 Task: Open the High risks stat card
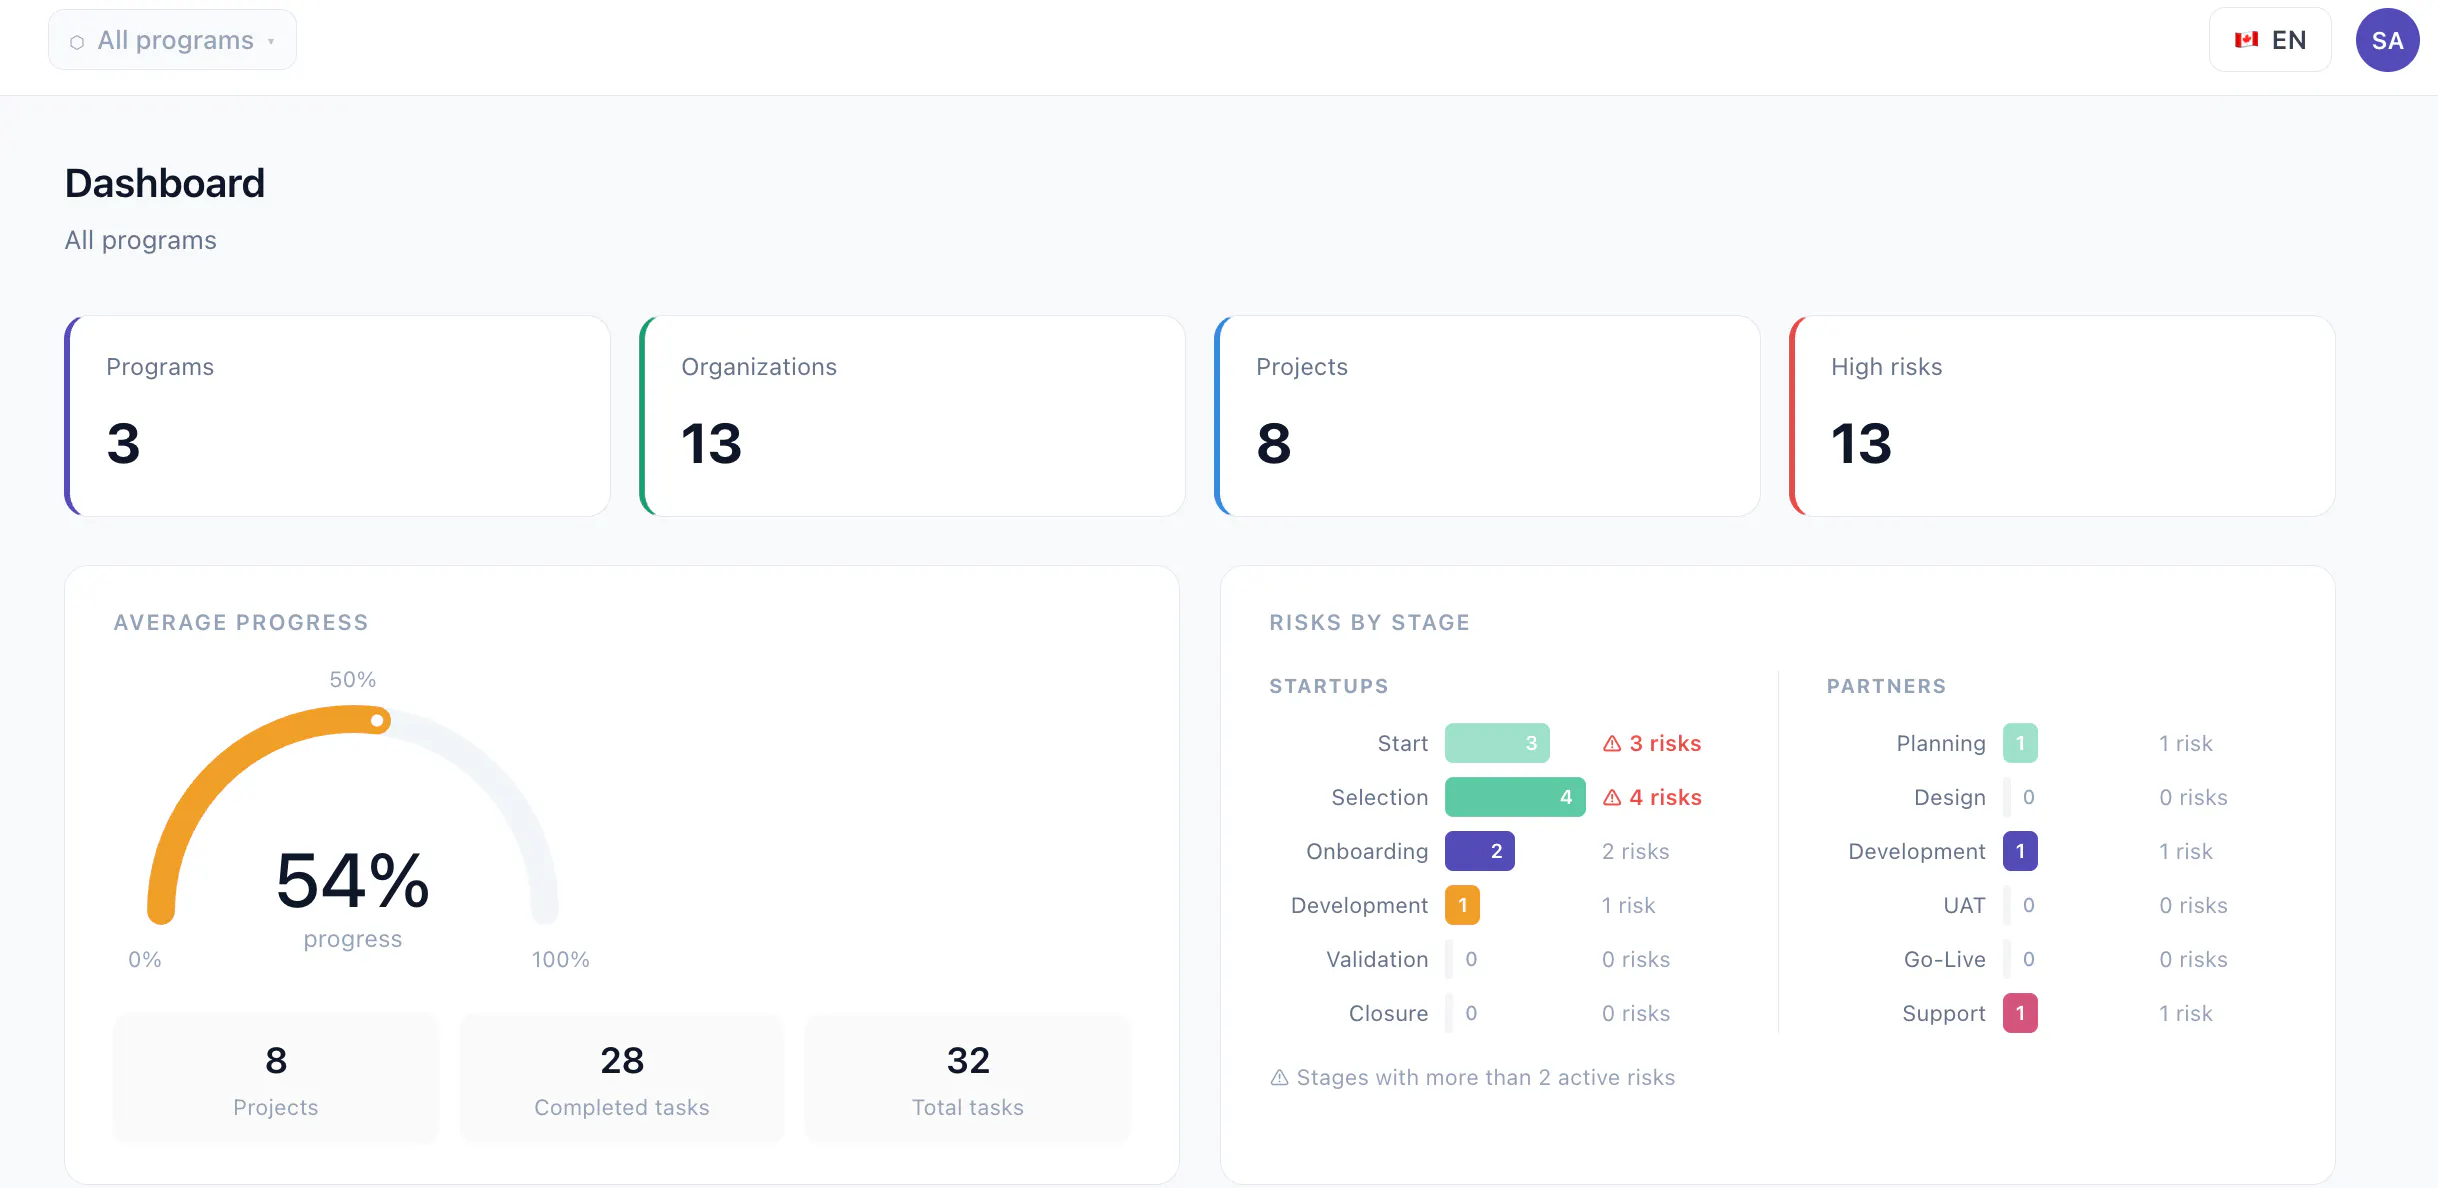coord(2063,416)
